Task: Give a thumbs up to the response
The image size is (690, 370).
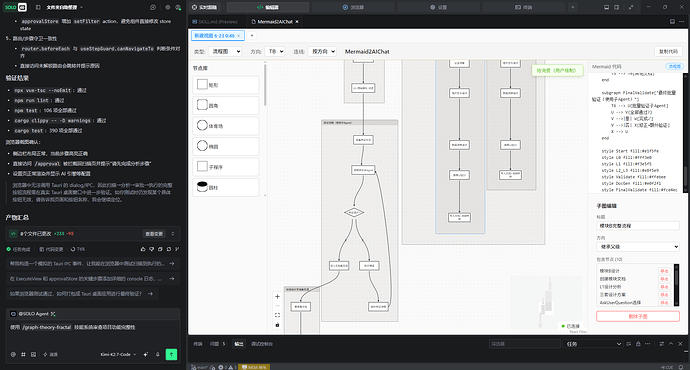Action: pyautogui.click(x=143, y=249)
